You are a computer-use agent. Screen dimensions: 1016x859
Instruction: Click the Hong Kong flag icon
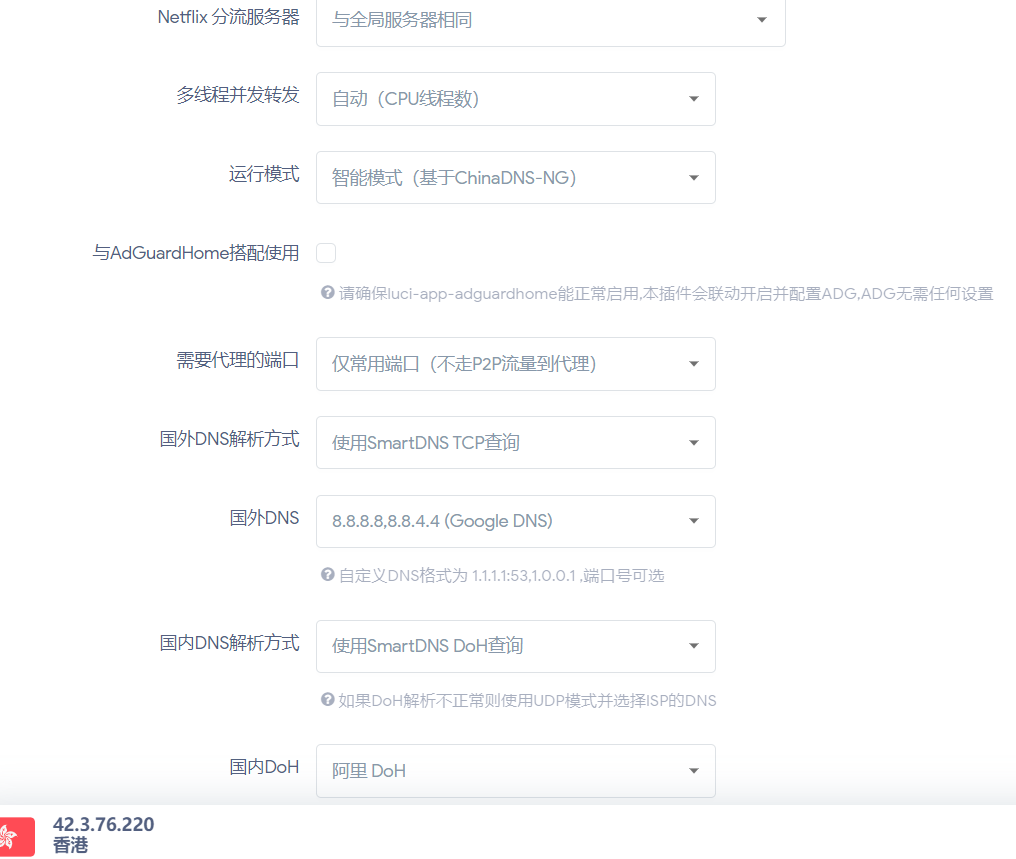[17, 836]
